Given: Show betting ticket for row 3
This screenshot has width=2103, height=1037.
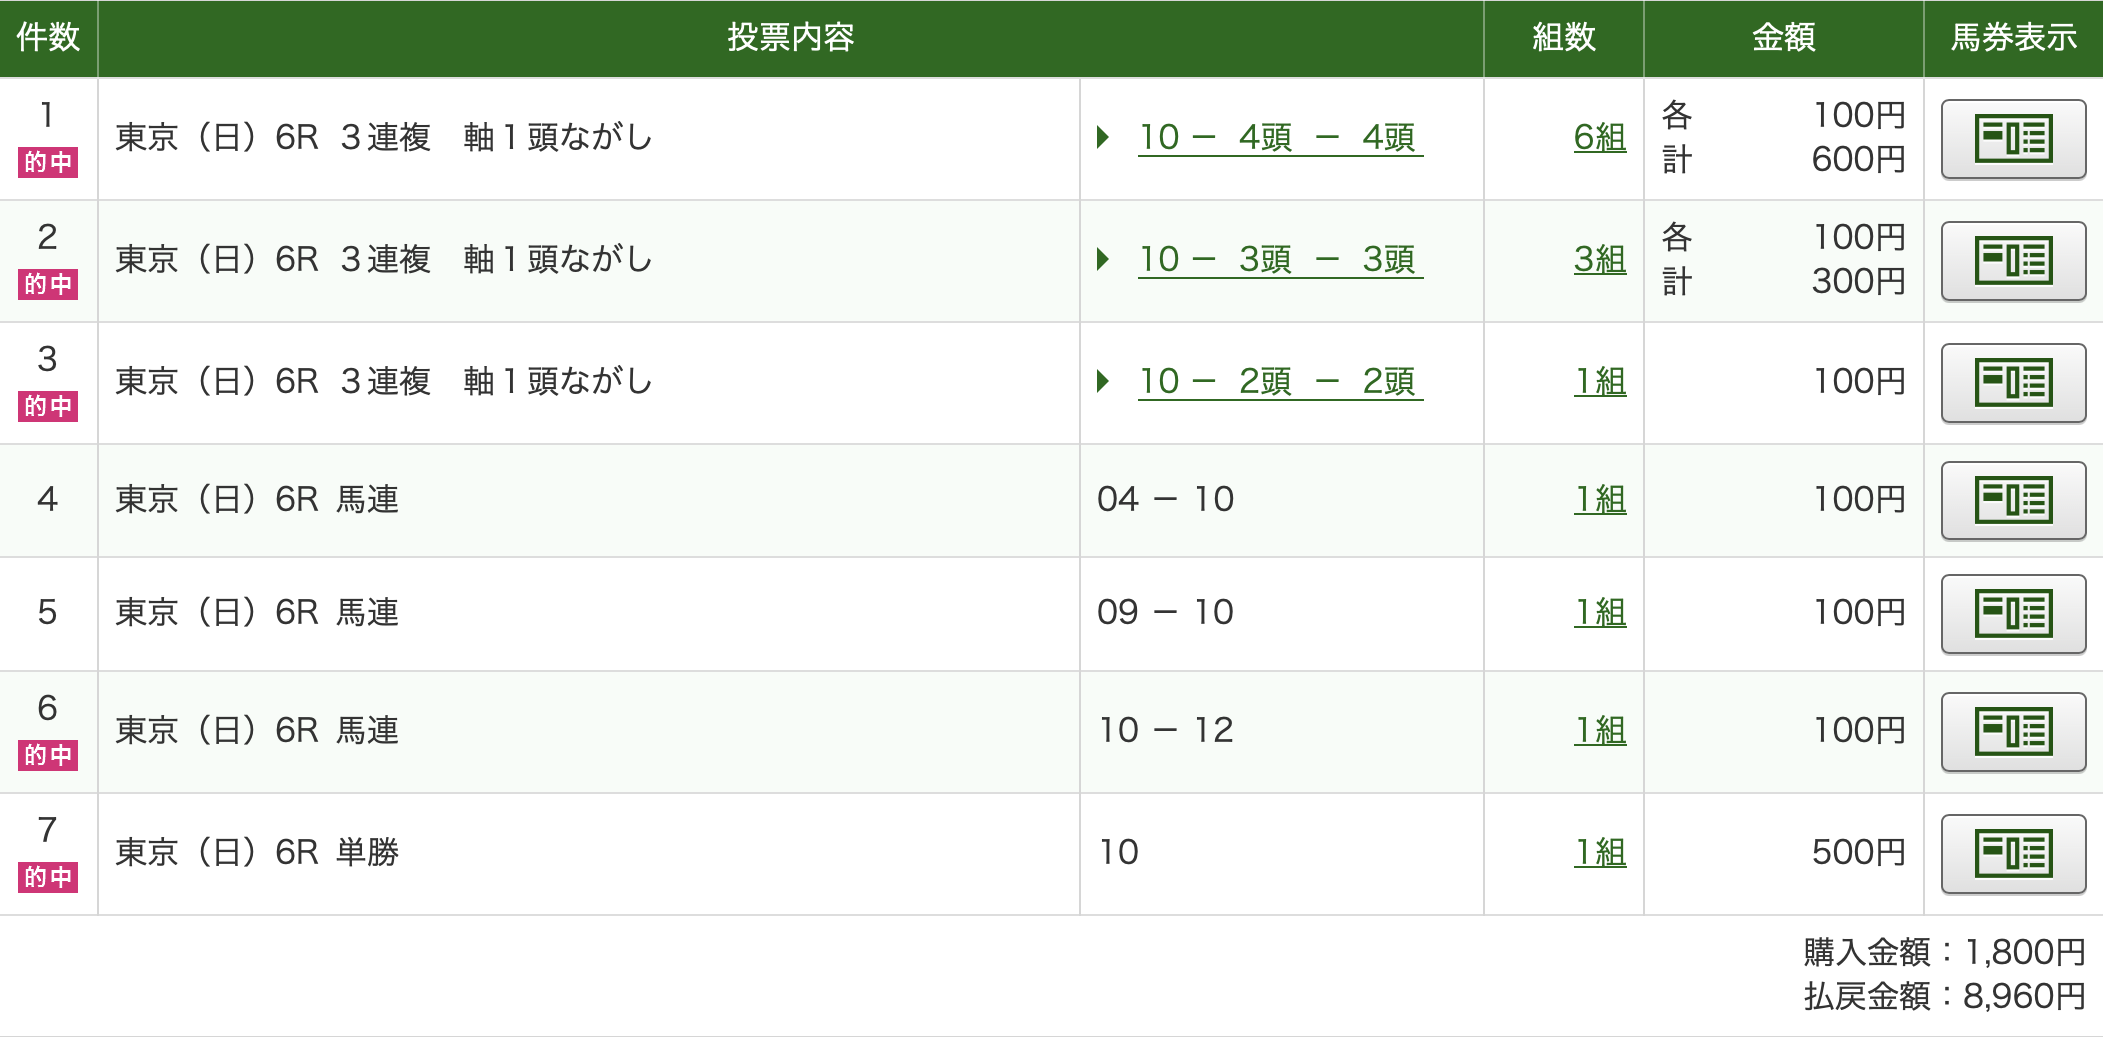Looking at the screenshot, I should coord(2013,383).
